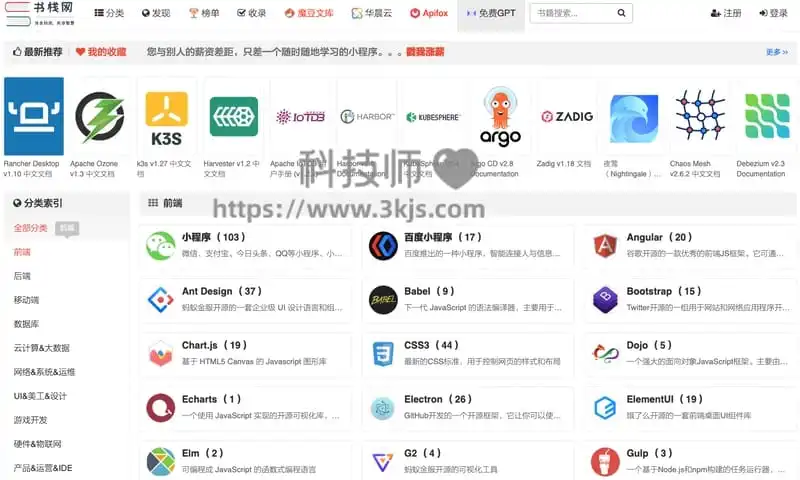Click the Babel black circle icon
800x480 pixels.
(383, 299)
